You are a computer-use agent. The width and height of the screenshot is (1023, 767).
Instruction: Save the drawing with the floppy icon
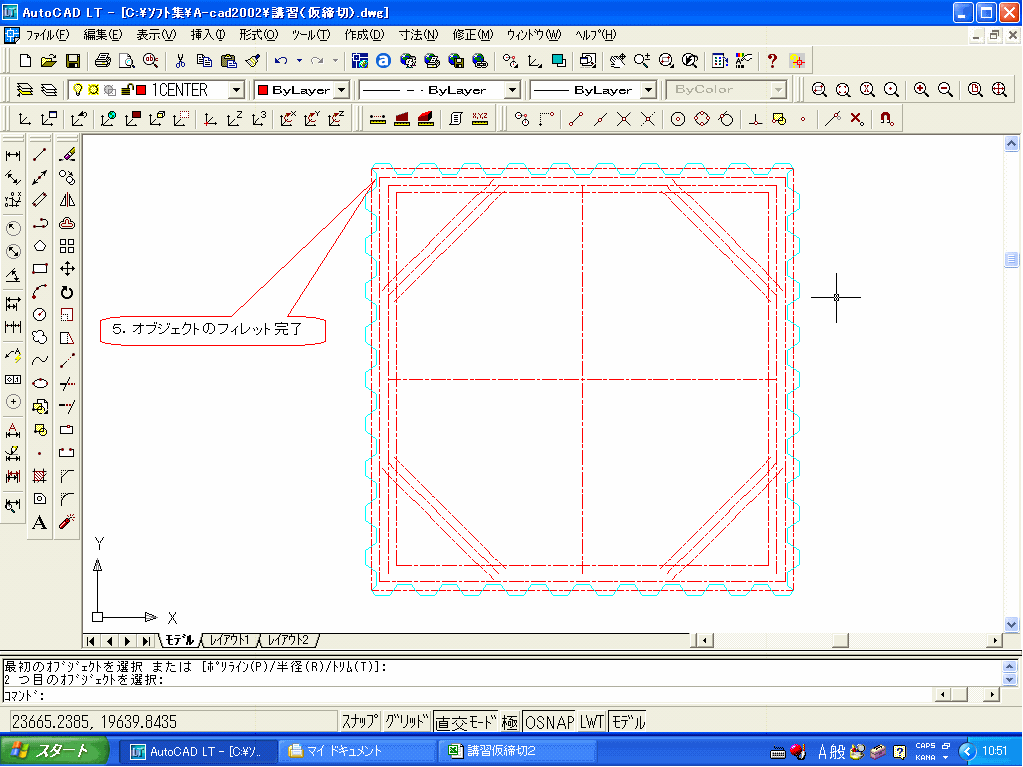point(72,61)
